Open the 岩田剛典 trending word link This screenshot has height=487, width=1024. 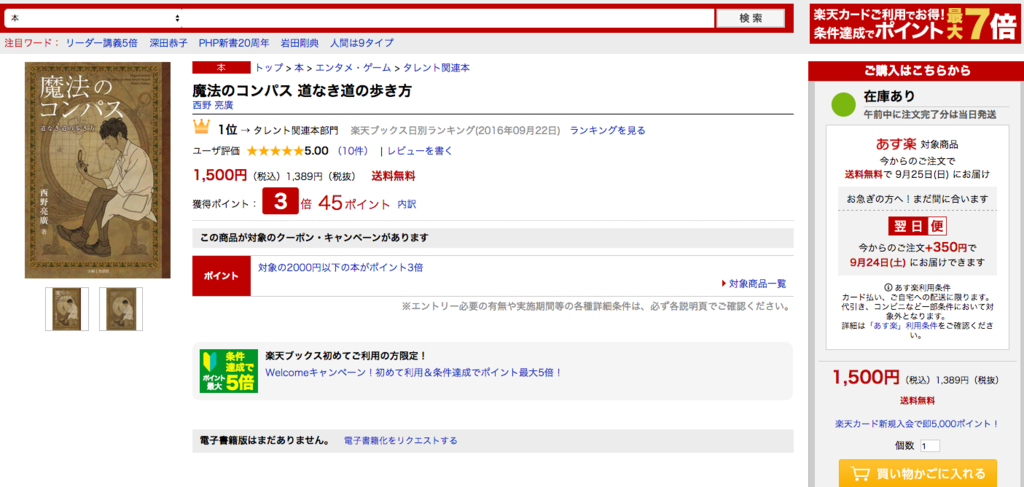pos(300,43)
